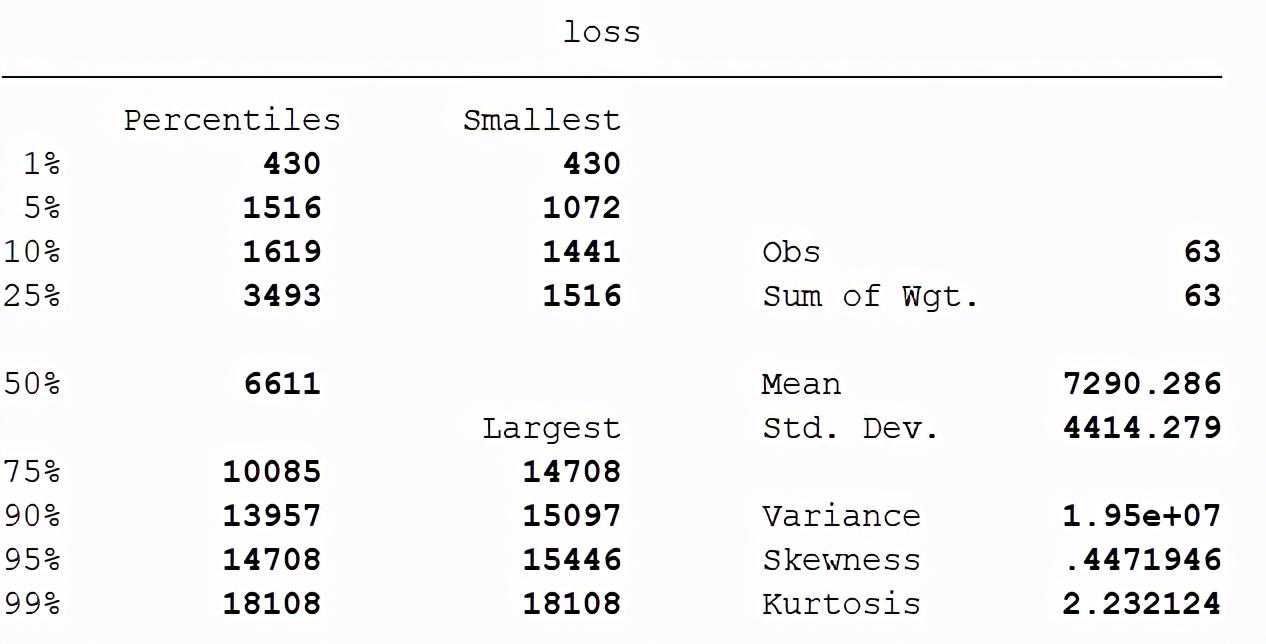The image size is (1266, 644).
Task: Click the Std. Dev. value 4414.279
Action: [1142, 428]
